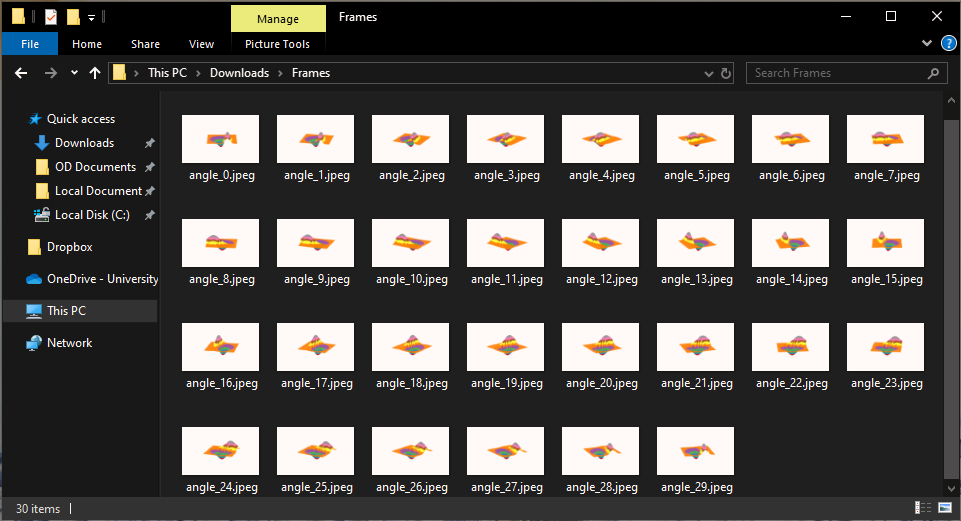The image size is (961, 521).
Task: Click the pin icon next to Downloads
Action: 150,143
